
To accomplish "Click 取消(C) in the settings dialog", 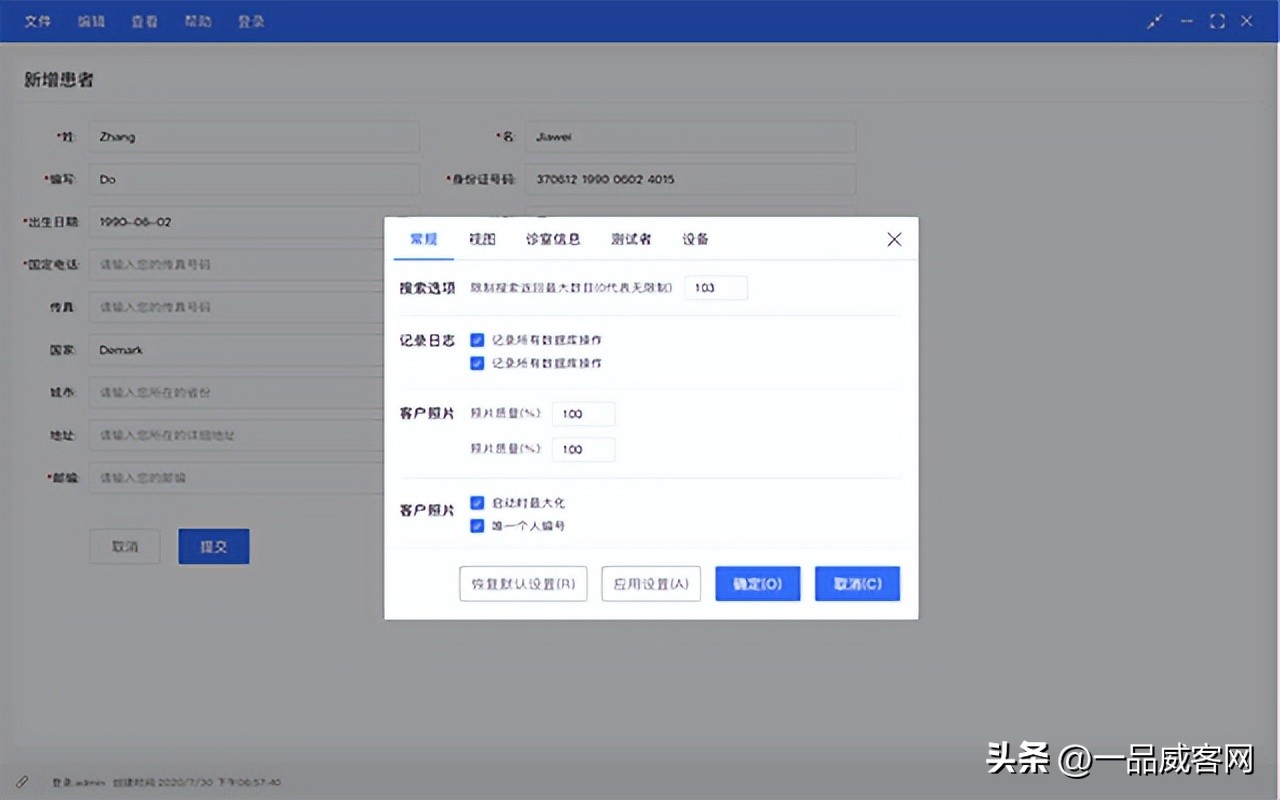I will (x=858, y=584).
